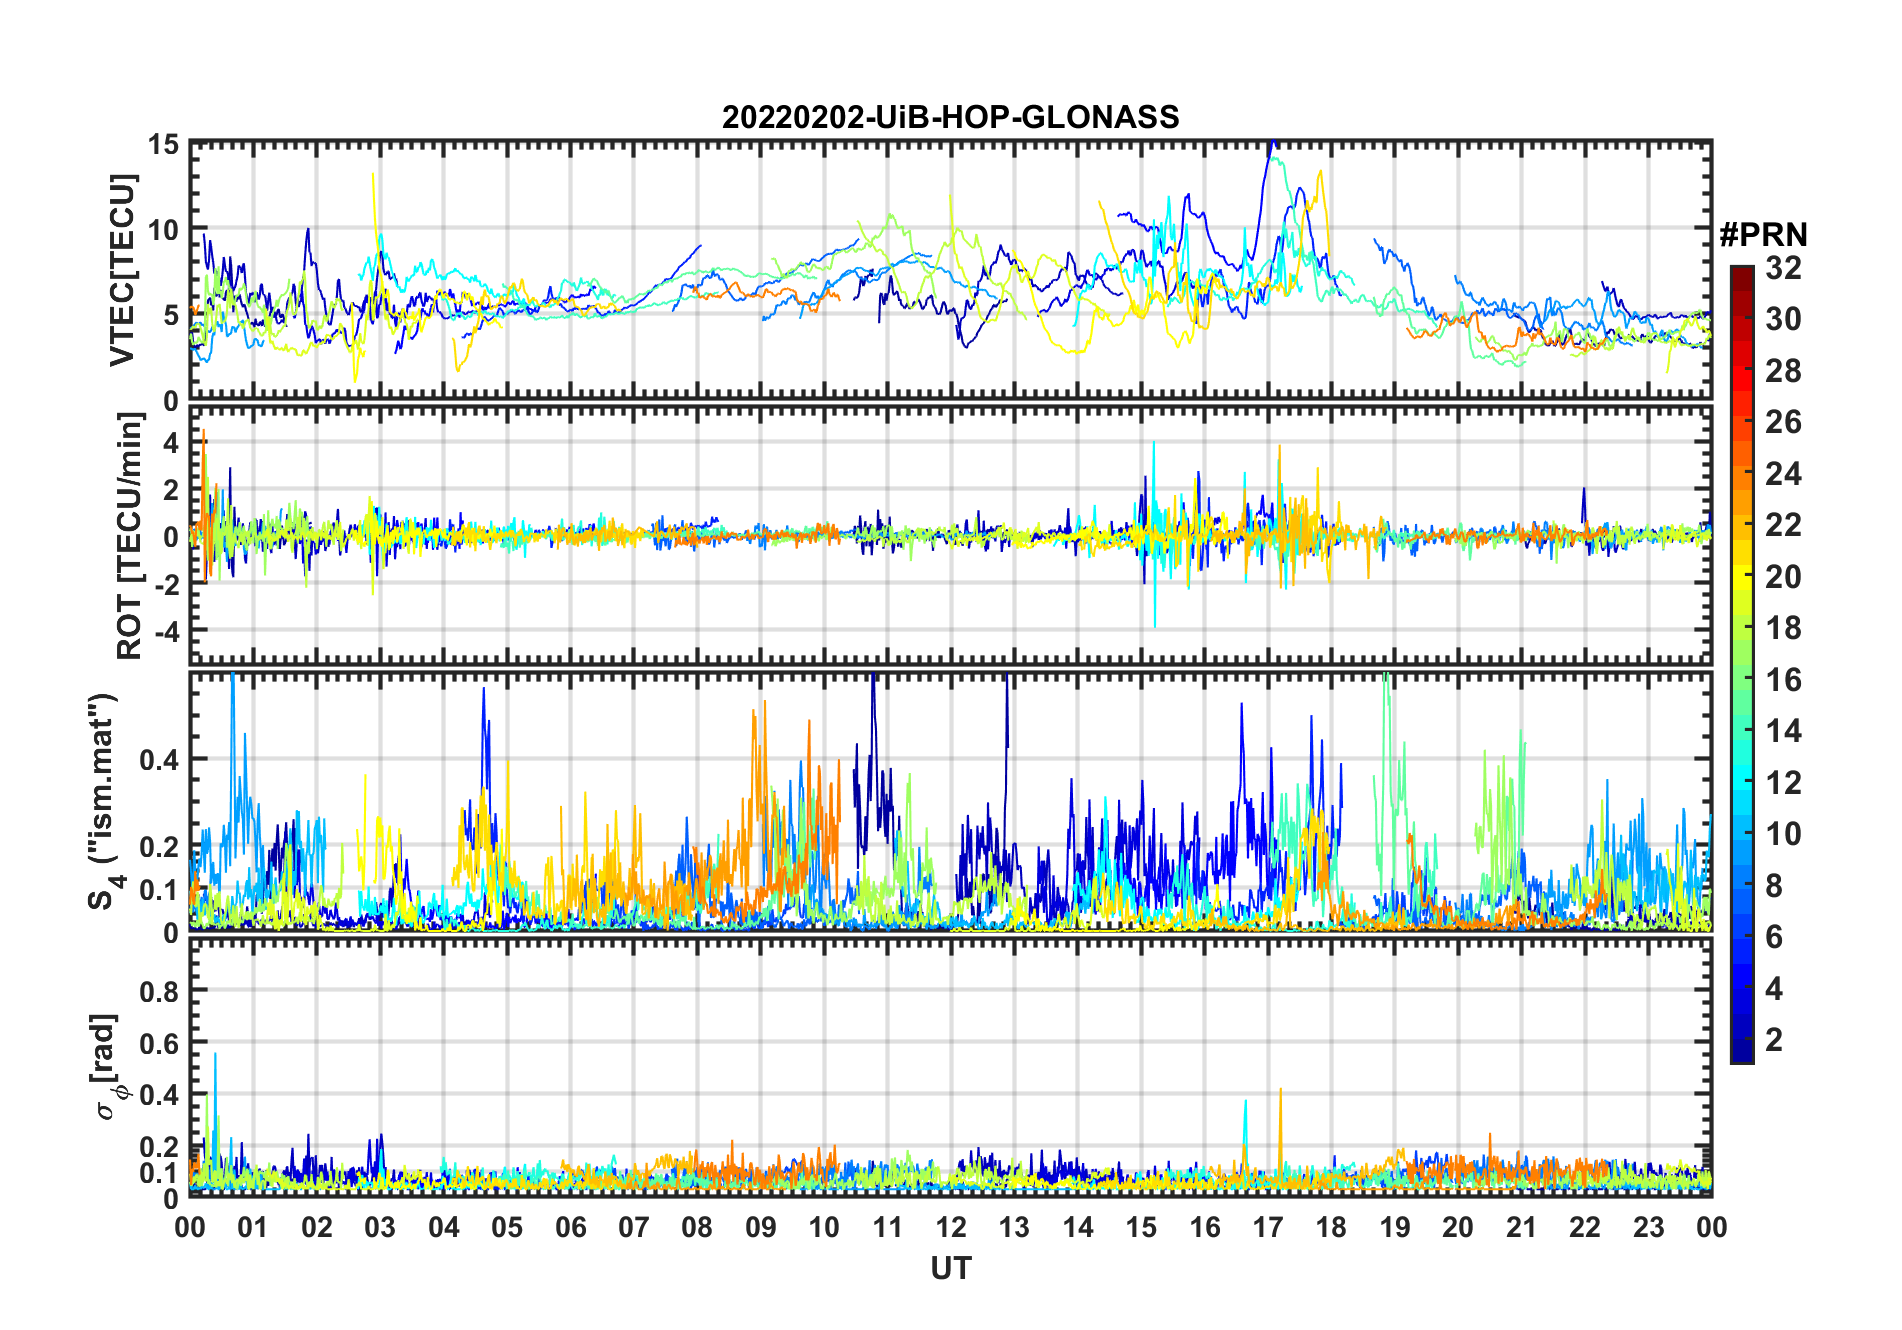
Task: Select colorbar tick label 30
Action: pyautogui.click(x=1783, y=319)
